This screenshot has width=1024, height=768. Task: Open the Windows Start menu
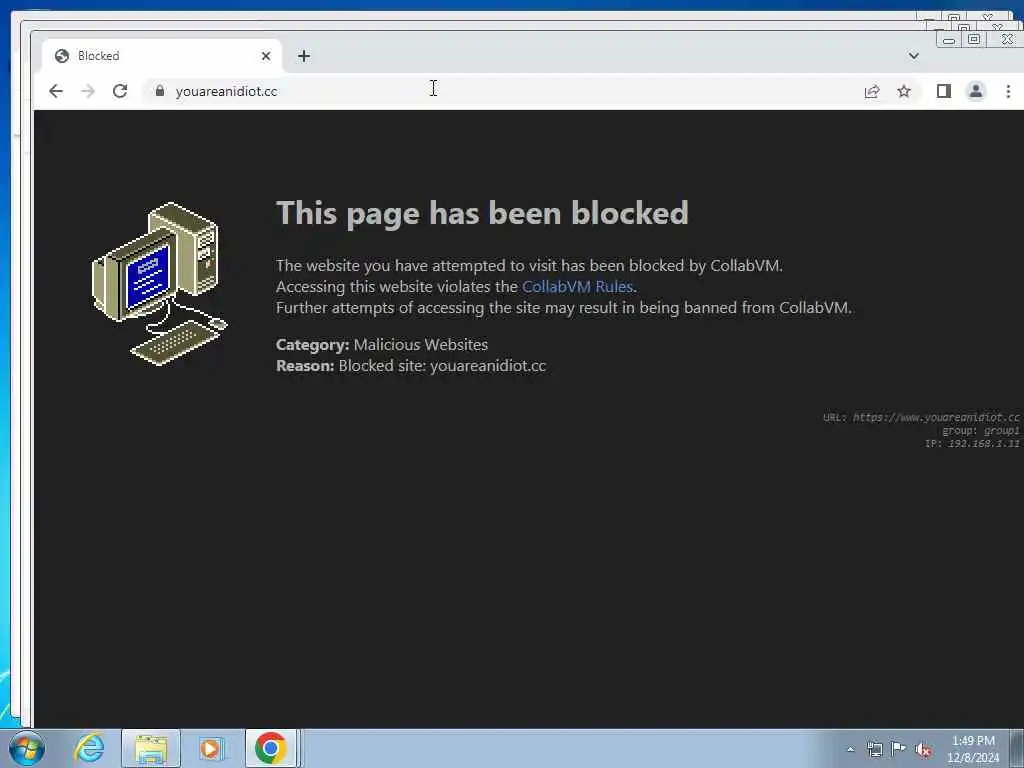26,748
